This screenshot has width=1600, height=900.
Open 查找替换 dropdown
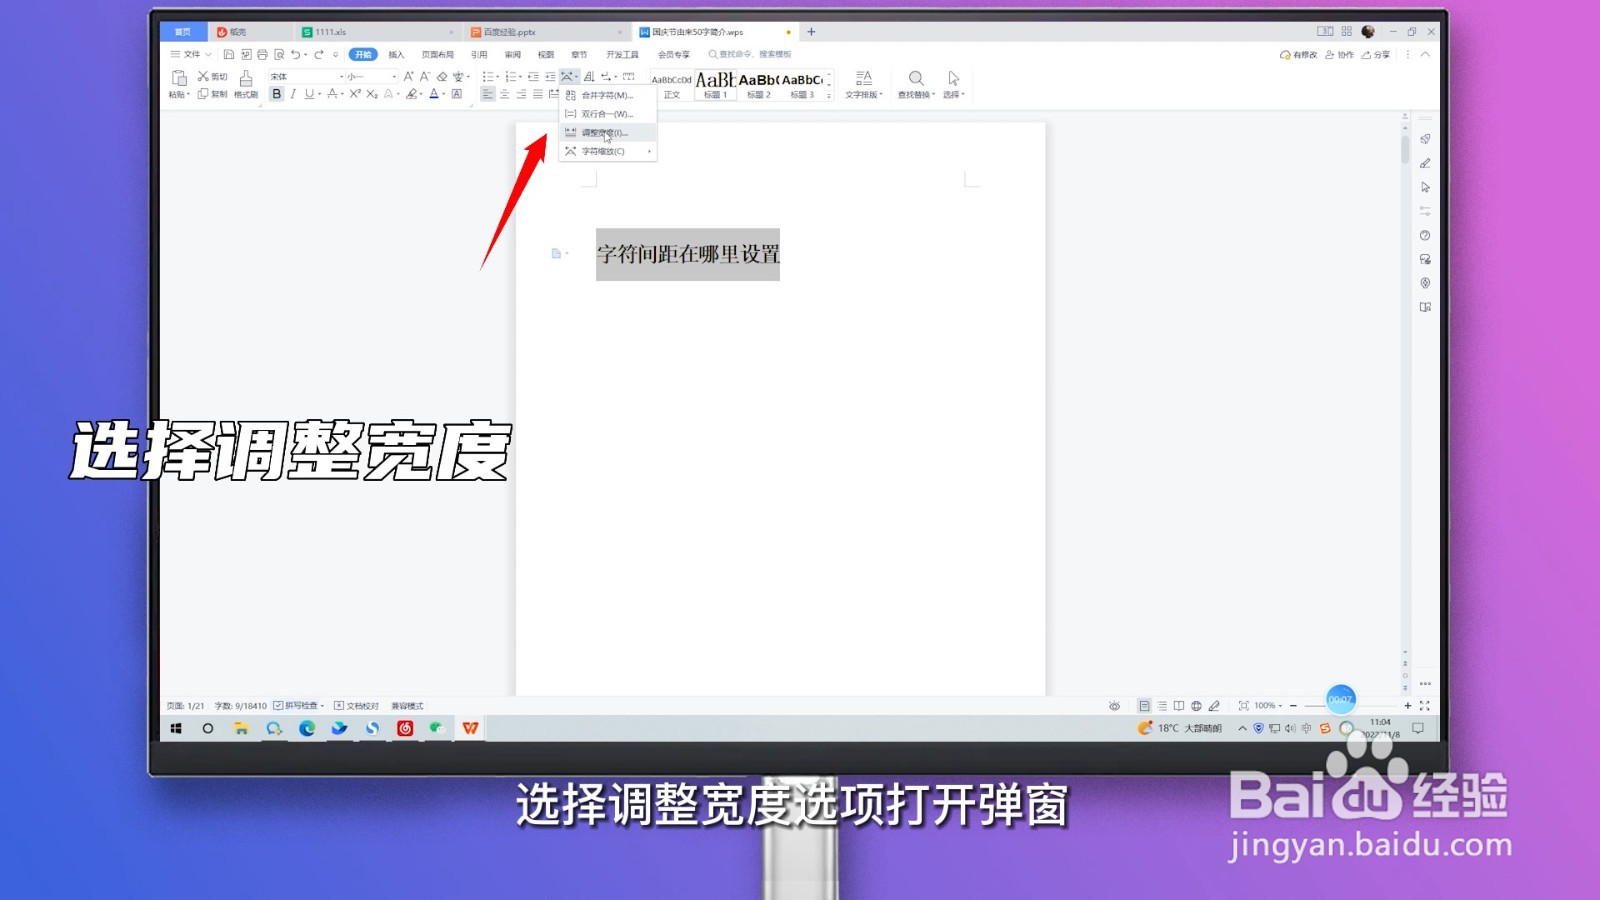(x=916, y=84)
